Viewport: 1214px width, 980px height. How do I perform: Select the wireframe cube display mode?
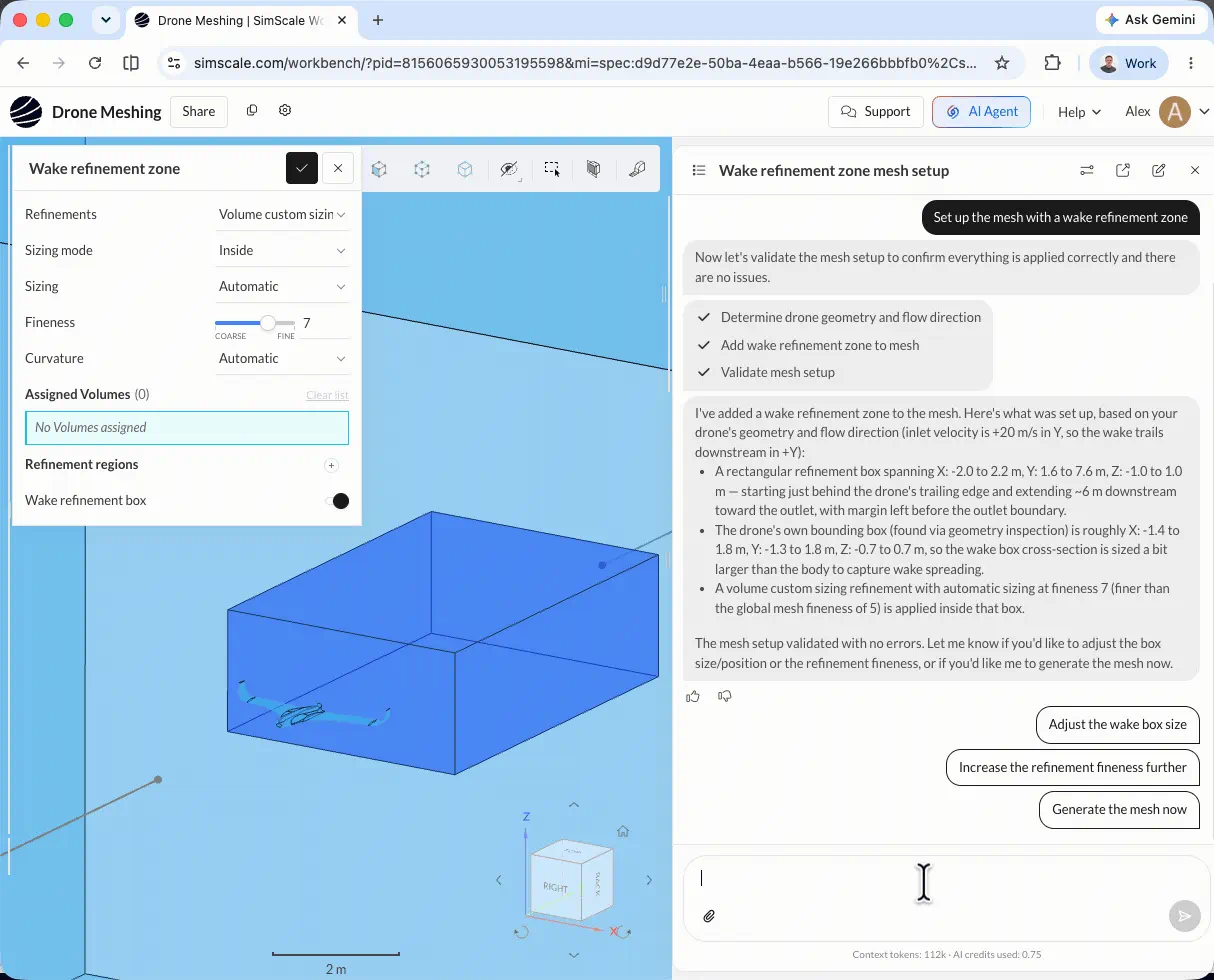click(x=422, y=170)
